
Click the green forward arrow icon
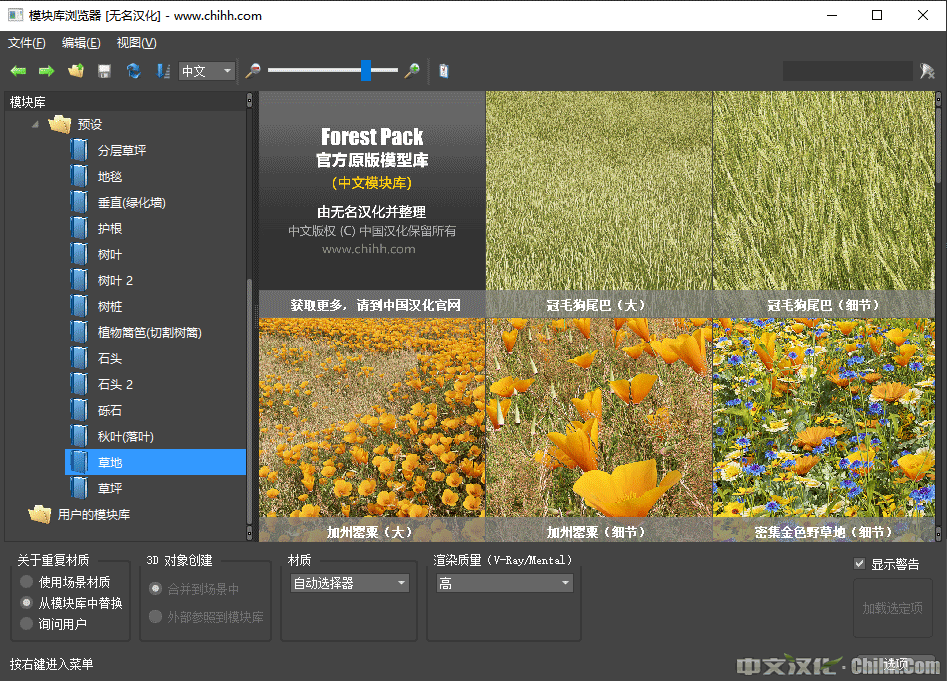click(46, 71)
